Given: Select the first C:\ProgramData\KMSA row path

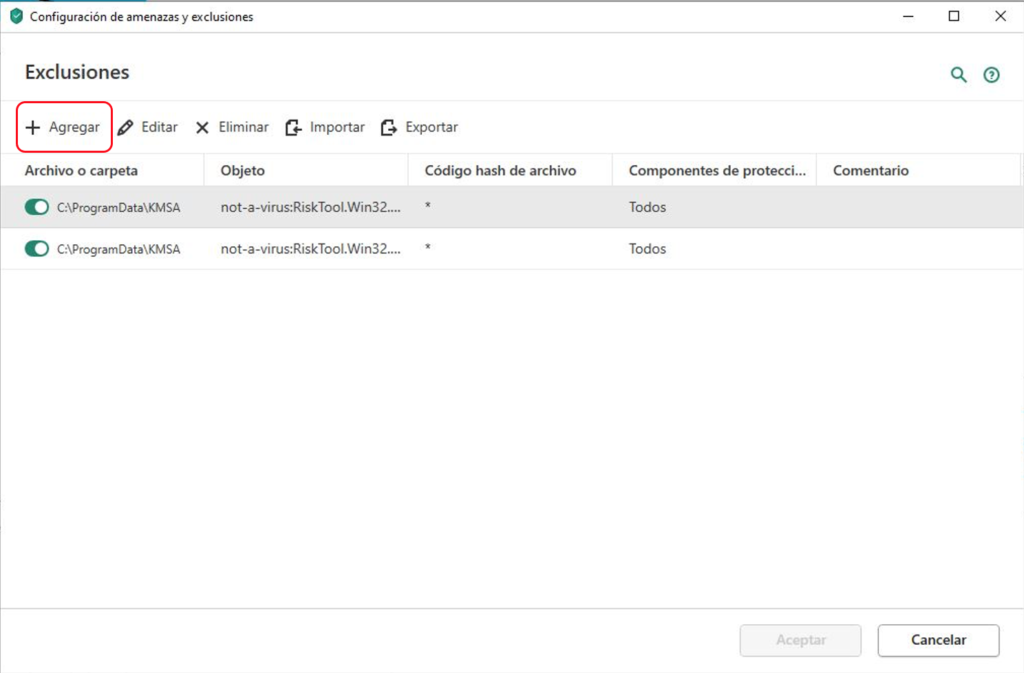Looking at the screenshot, I should tap(118, 208).
